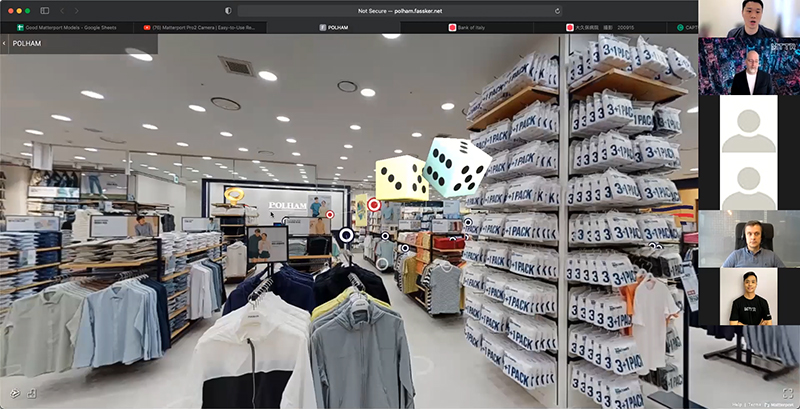Go forward with Safari's forward arrow

77,11
